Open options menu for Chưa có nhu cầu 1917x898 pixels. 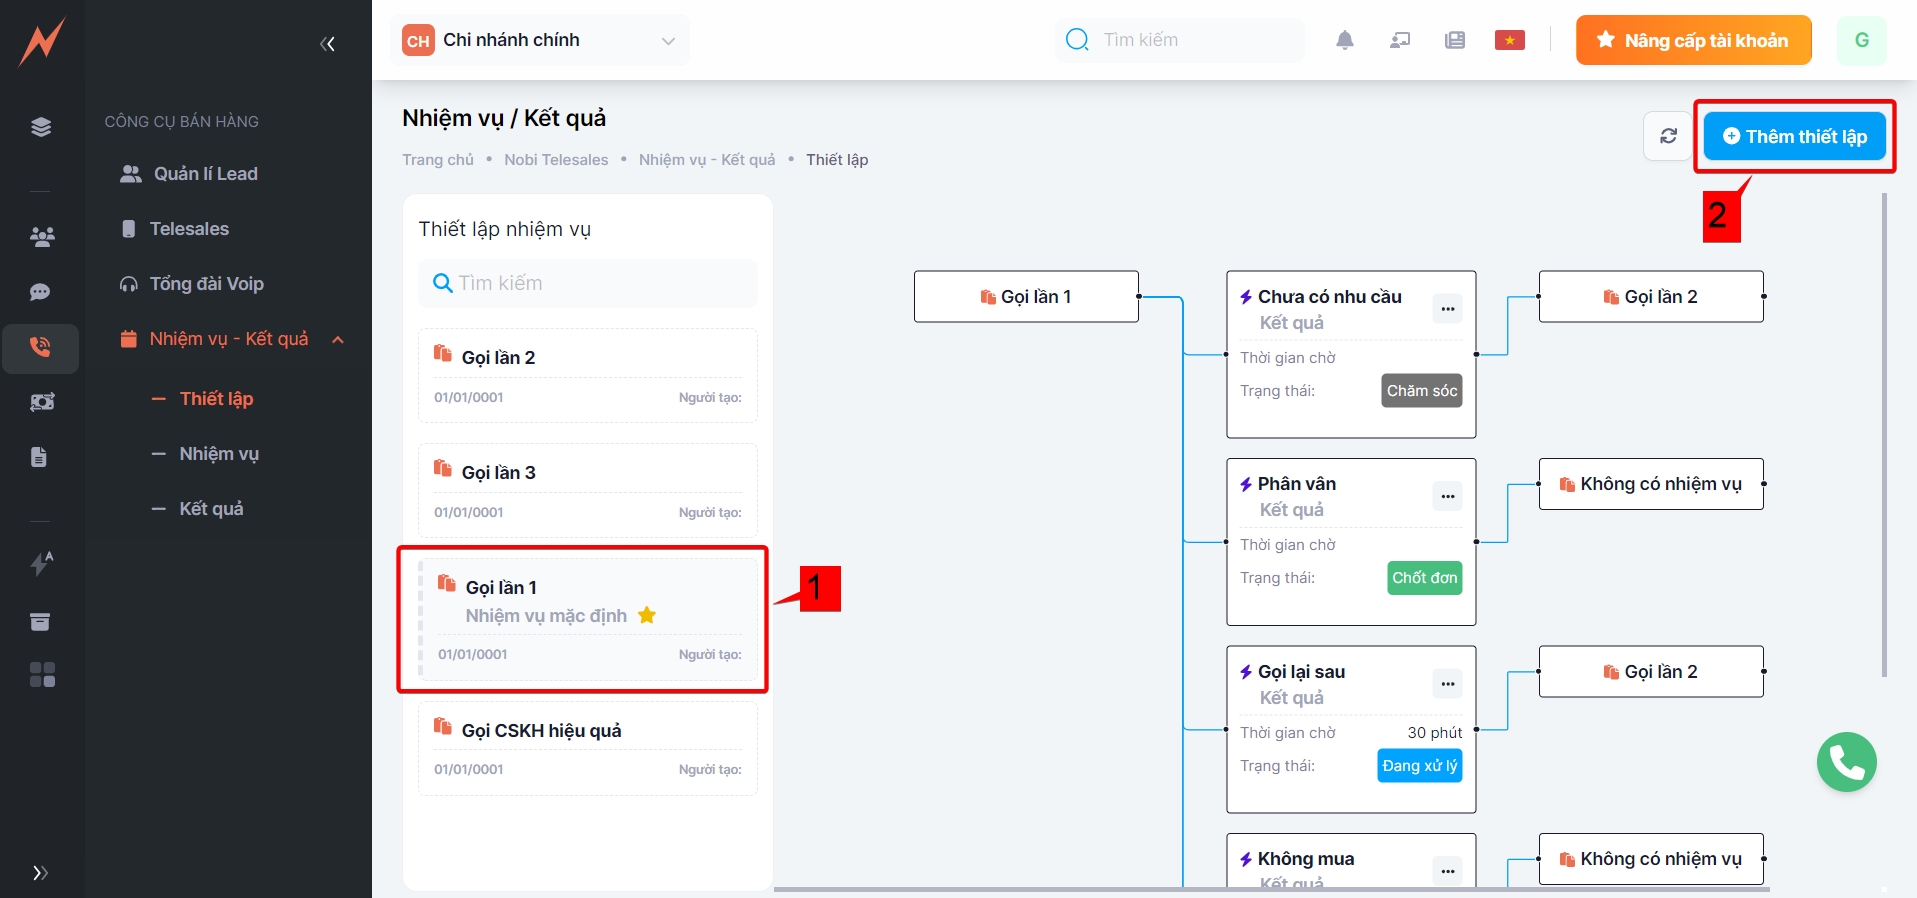(x=1447, y=309)
